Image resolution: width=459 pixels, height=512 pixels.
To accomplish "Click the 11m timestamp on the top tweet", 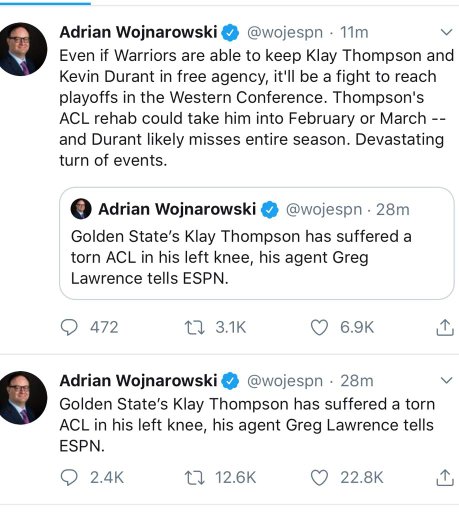I will (x=354, y=33).
